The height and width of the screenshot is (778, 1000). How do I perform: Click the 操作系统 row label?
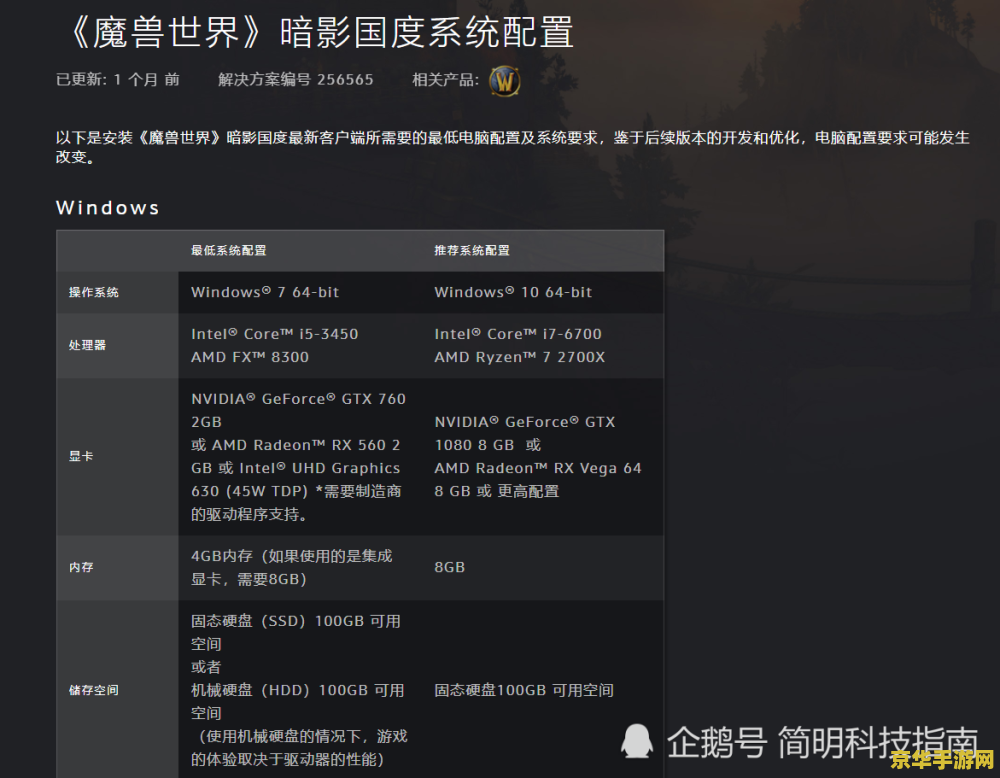click(94, 293)
